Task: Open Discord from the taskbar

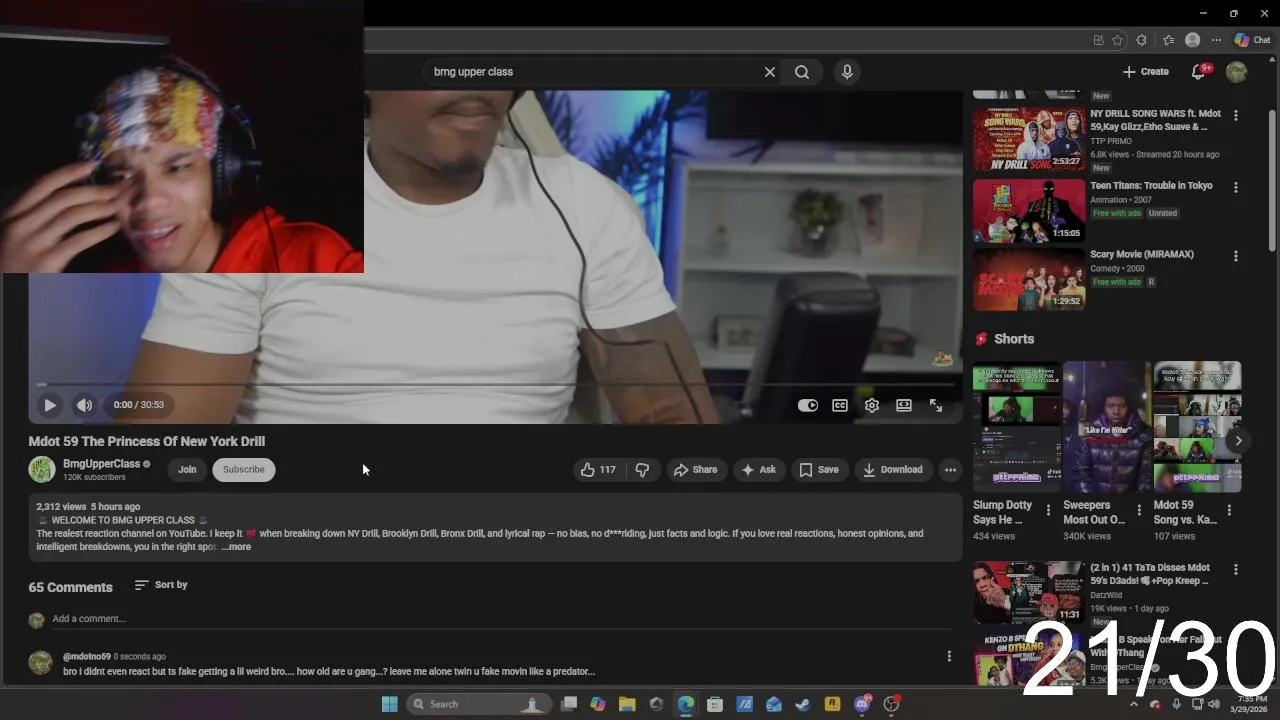Action: pyautogui.click(x=862, y=704)
